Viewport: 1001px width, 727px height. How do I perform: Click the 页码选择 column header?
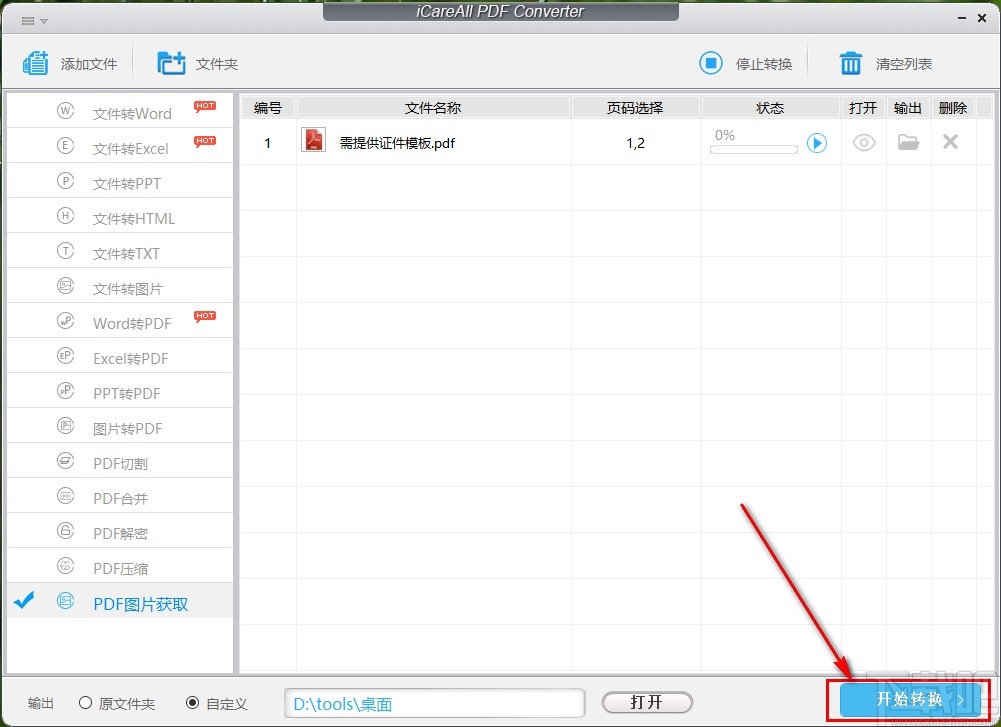[x=635, y=108]
